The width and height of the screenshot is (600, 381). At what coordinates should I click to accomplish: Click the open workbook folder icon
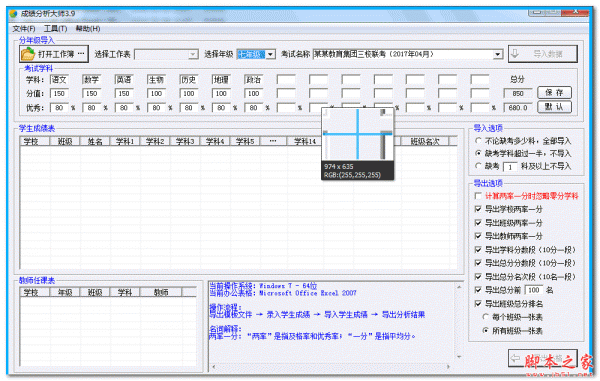(x=28, y=54)
